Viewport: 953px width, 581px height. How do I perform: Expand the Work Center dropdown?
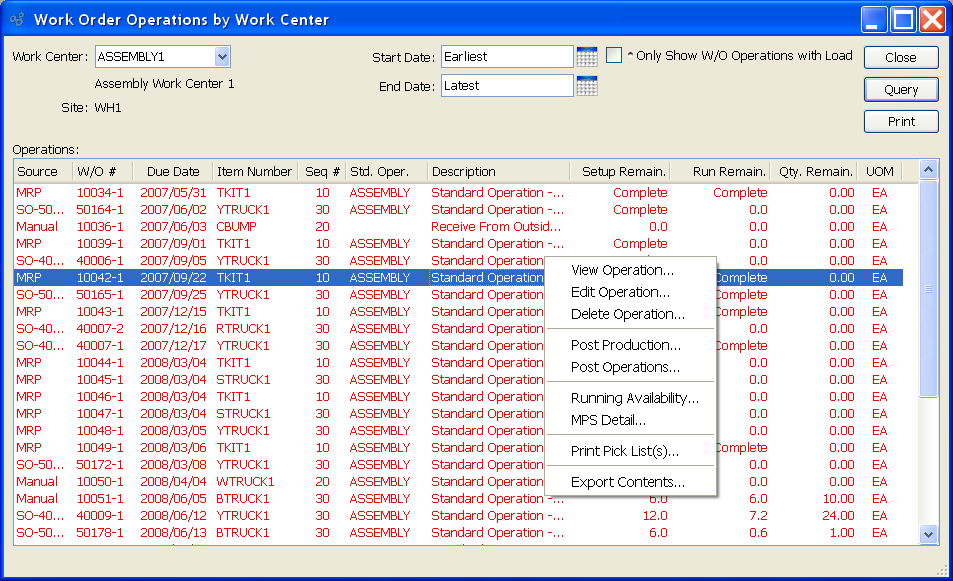pyautogui.click(x=222, y=57)
